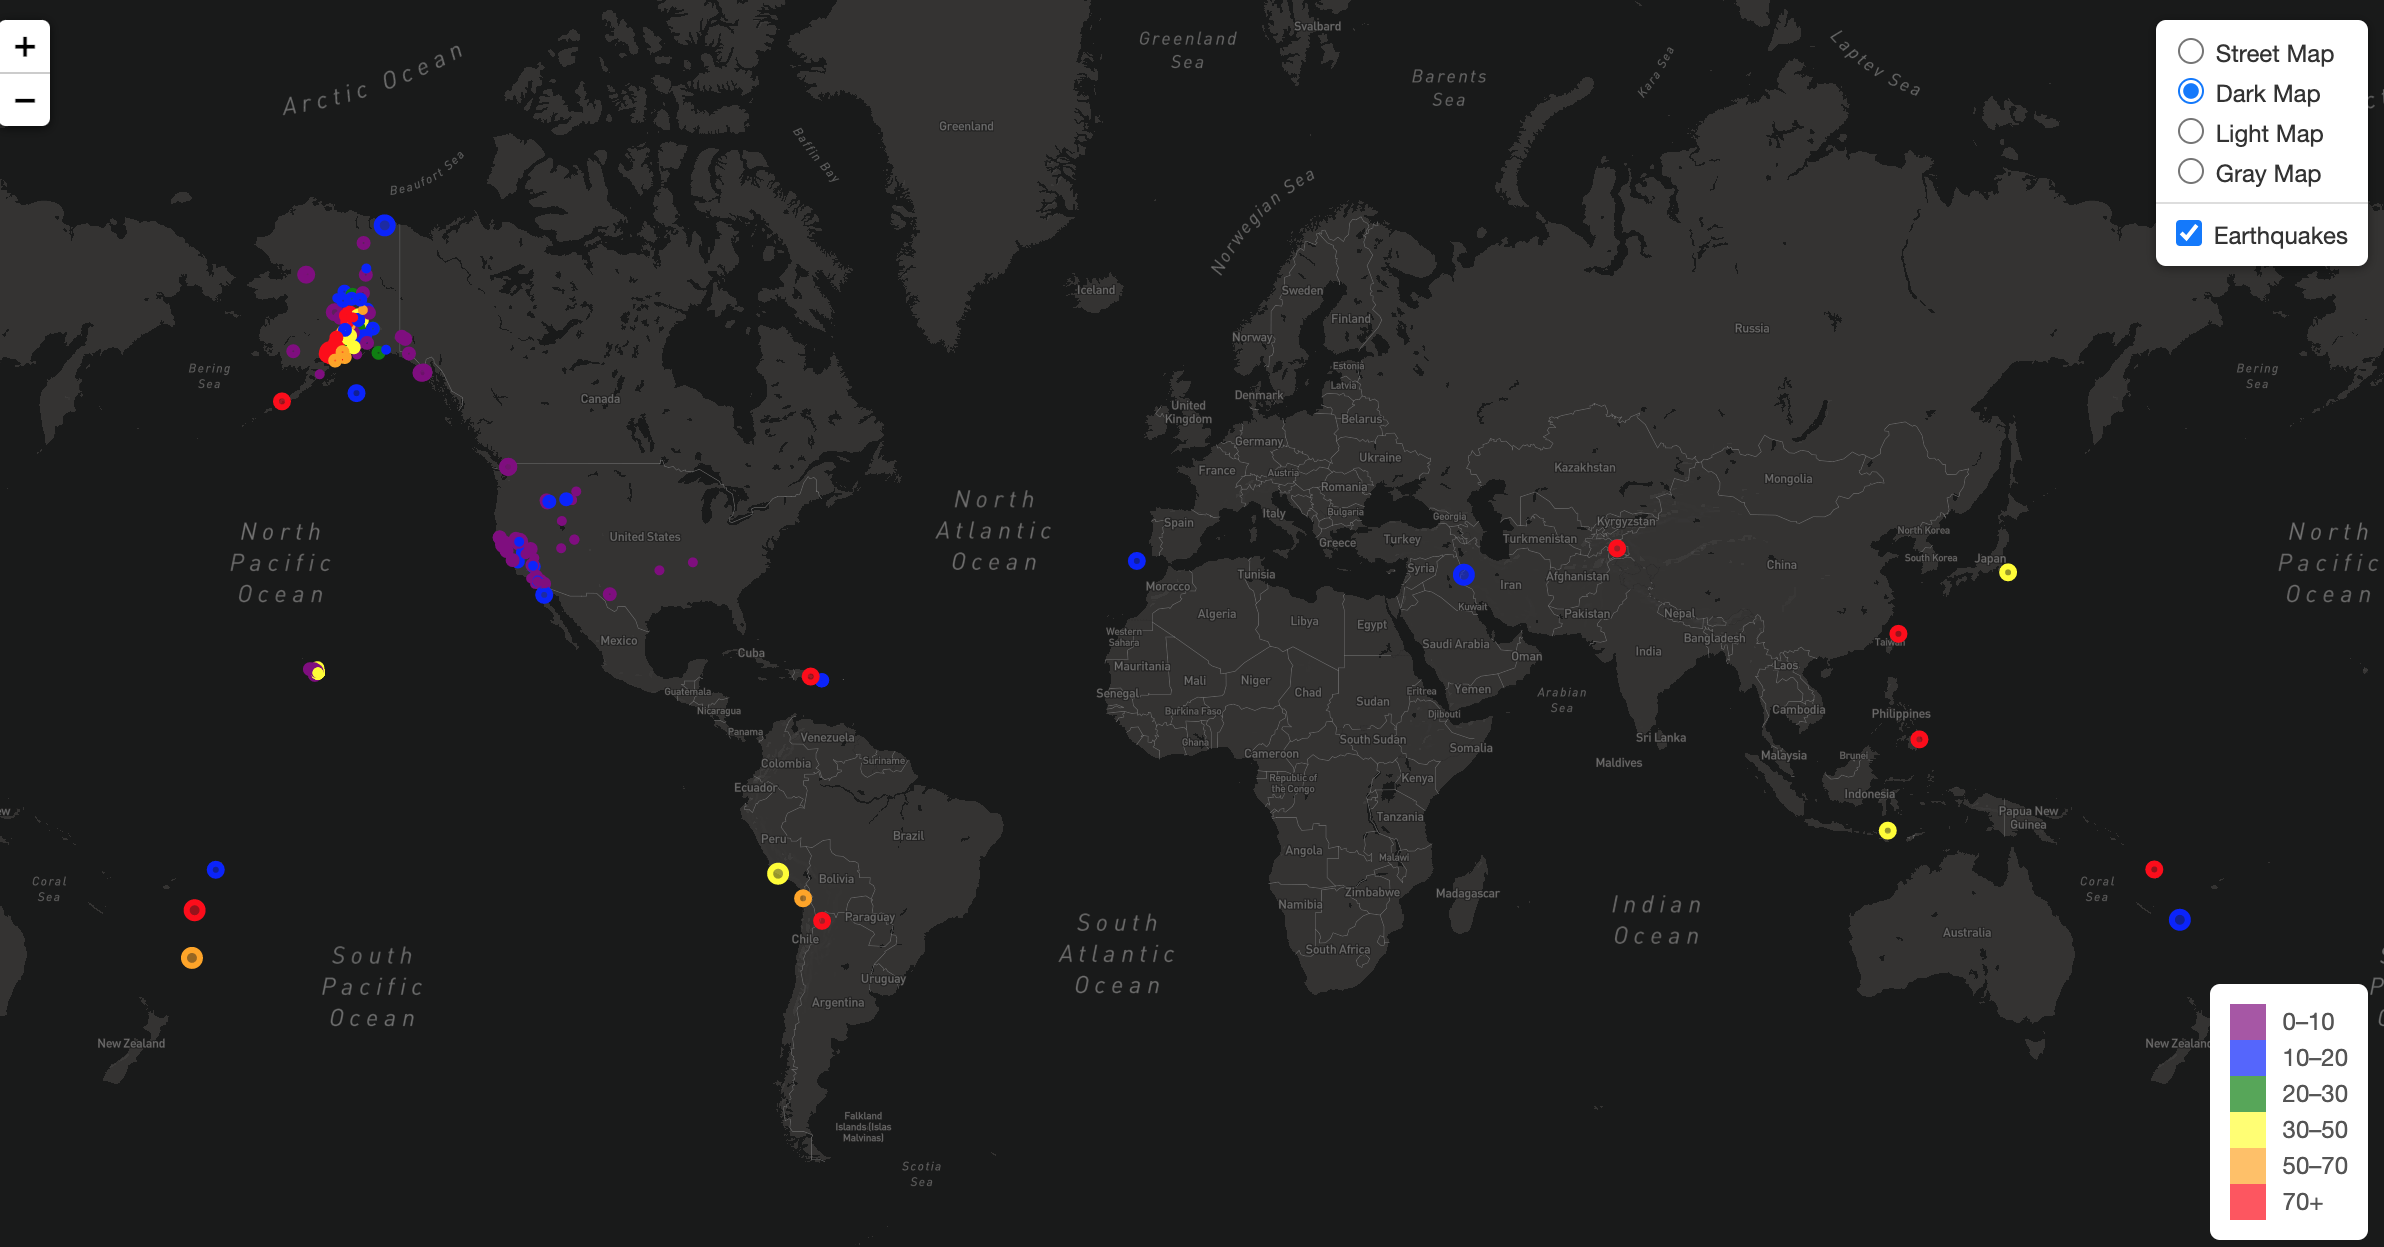Select the red earthquake marker near Taiwan
This screenshot has height=1247, width=2384.
coord(1899,633)
